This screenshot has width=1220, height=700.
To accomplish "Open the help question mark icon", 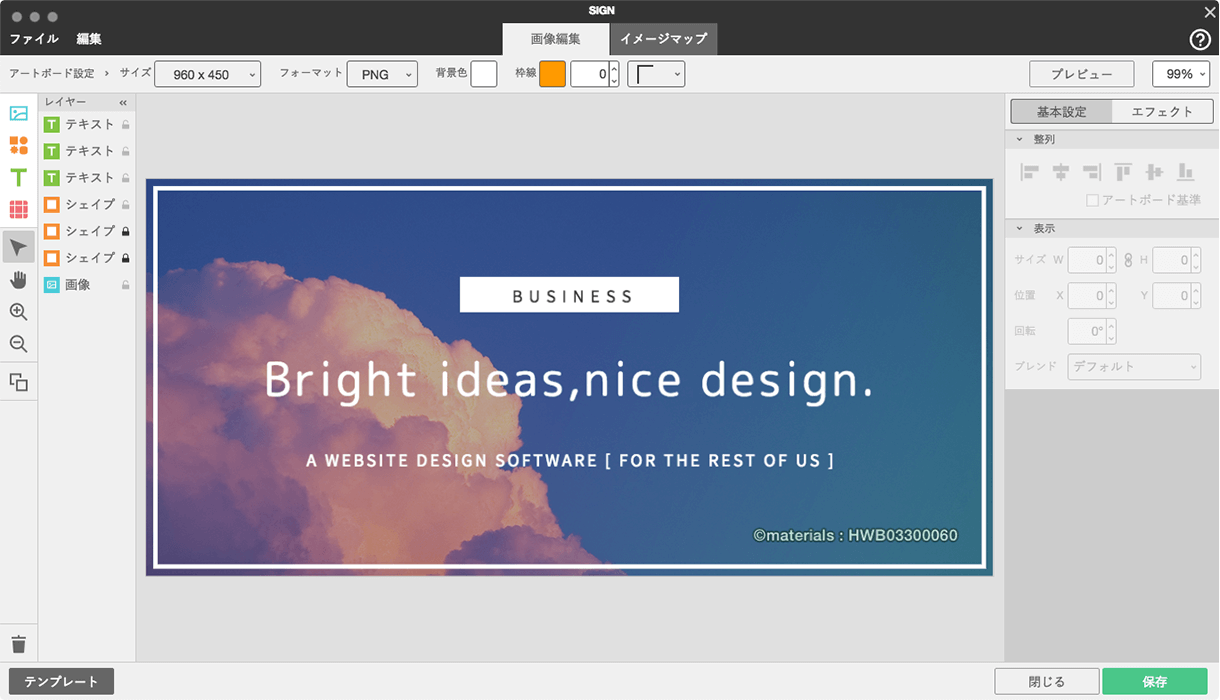I will point(1200,39).
